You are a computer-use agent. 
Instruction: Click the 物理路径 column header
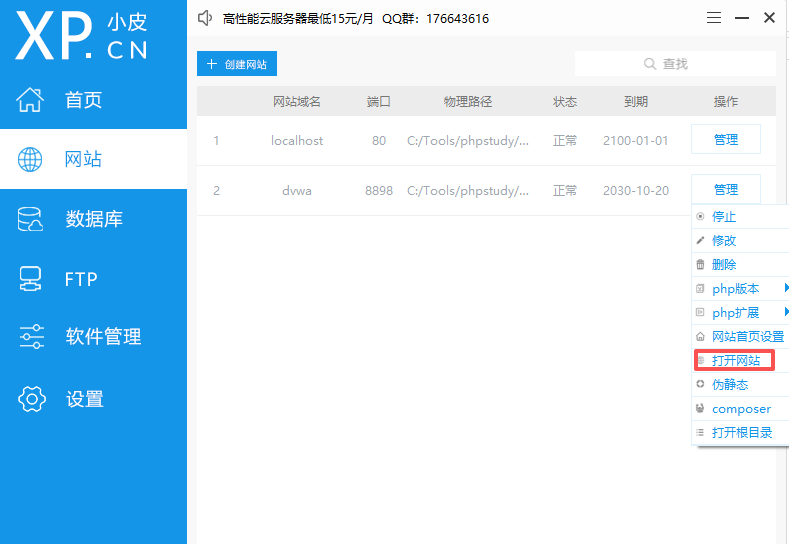(467, 102)
